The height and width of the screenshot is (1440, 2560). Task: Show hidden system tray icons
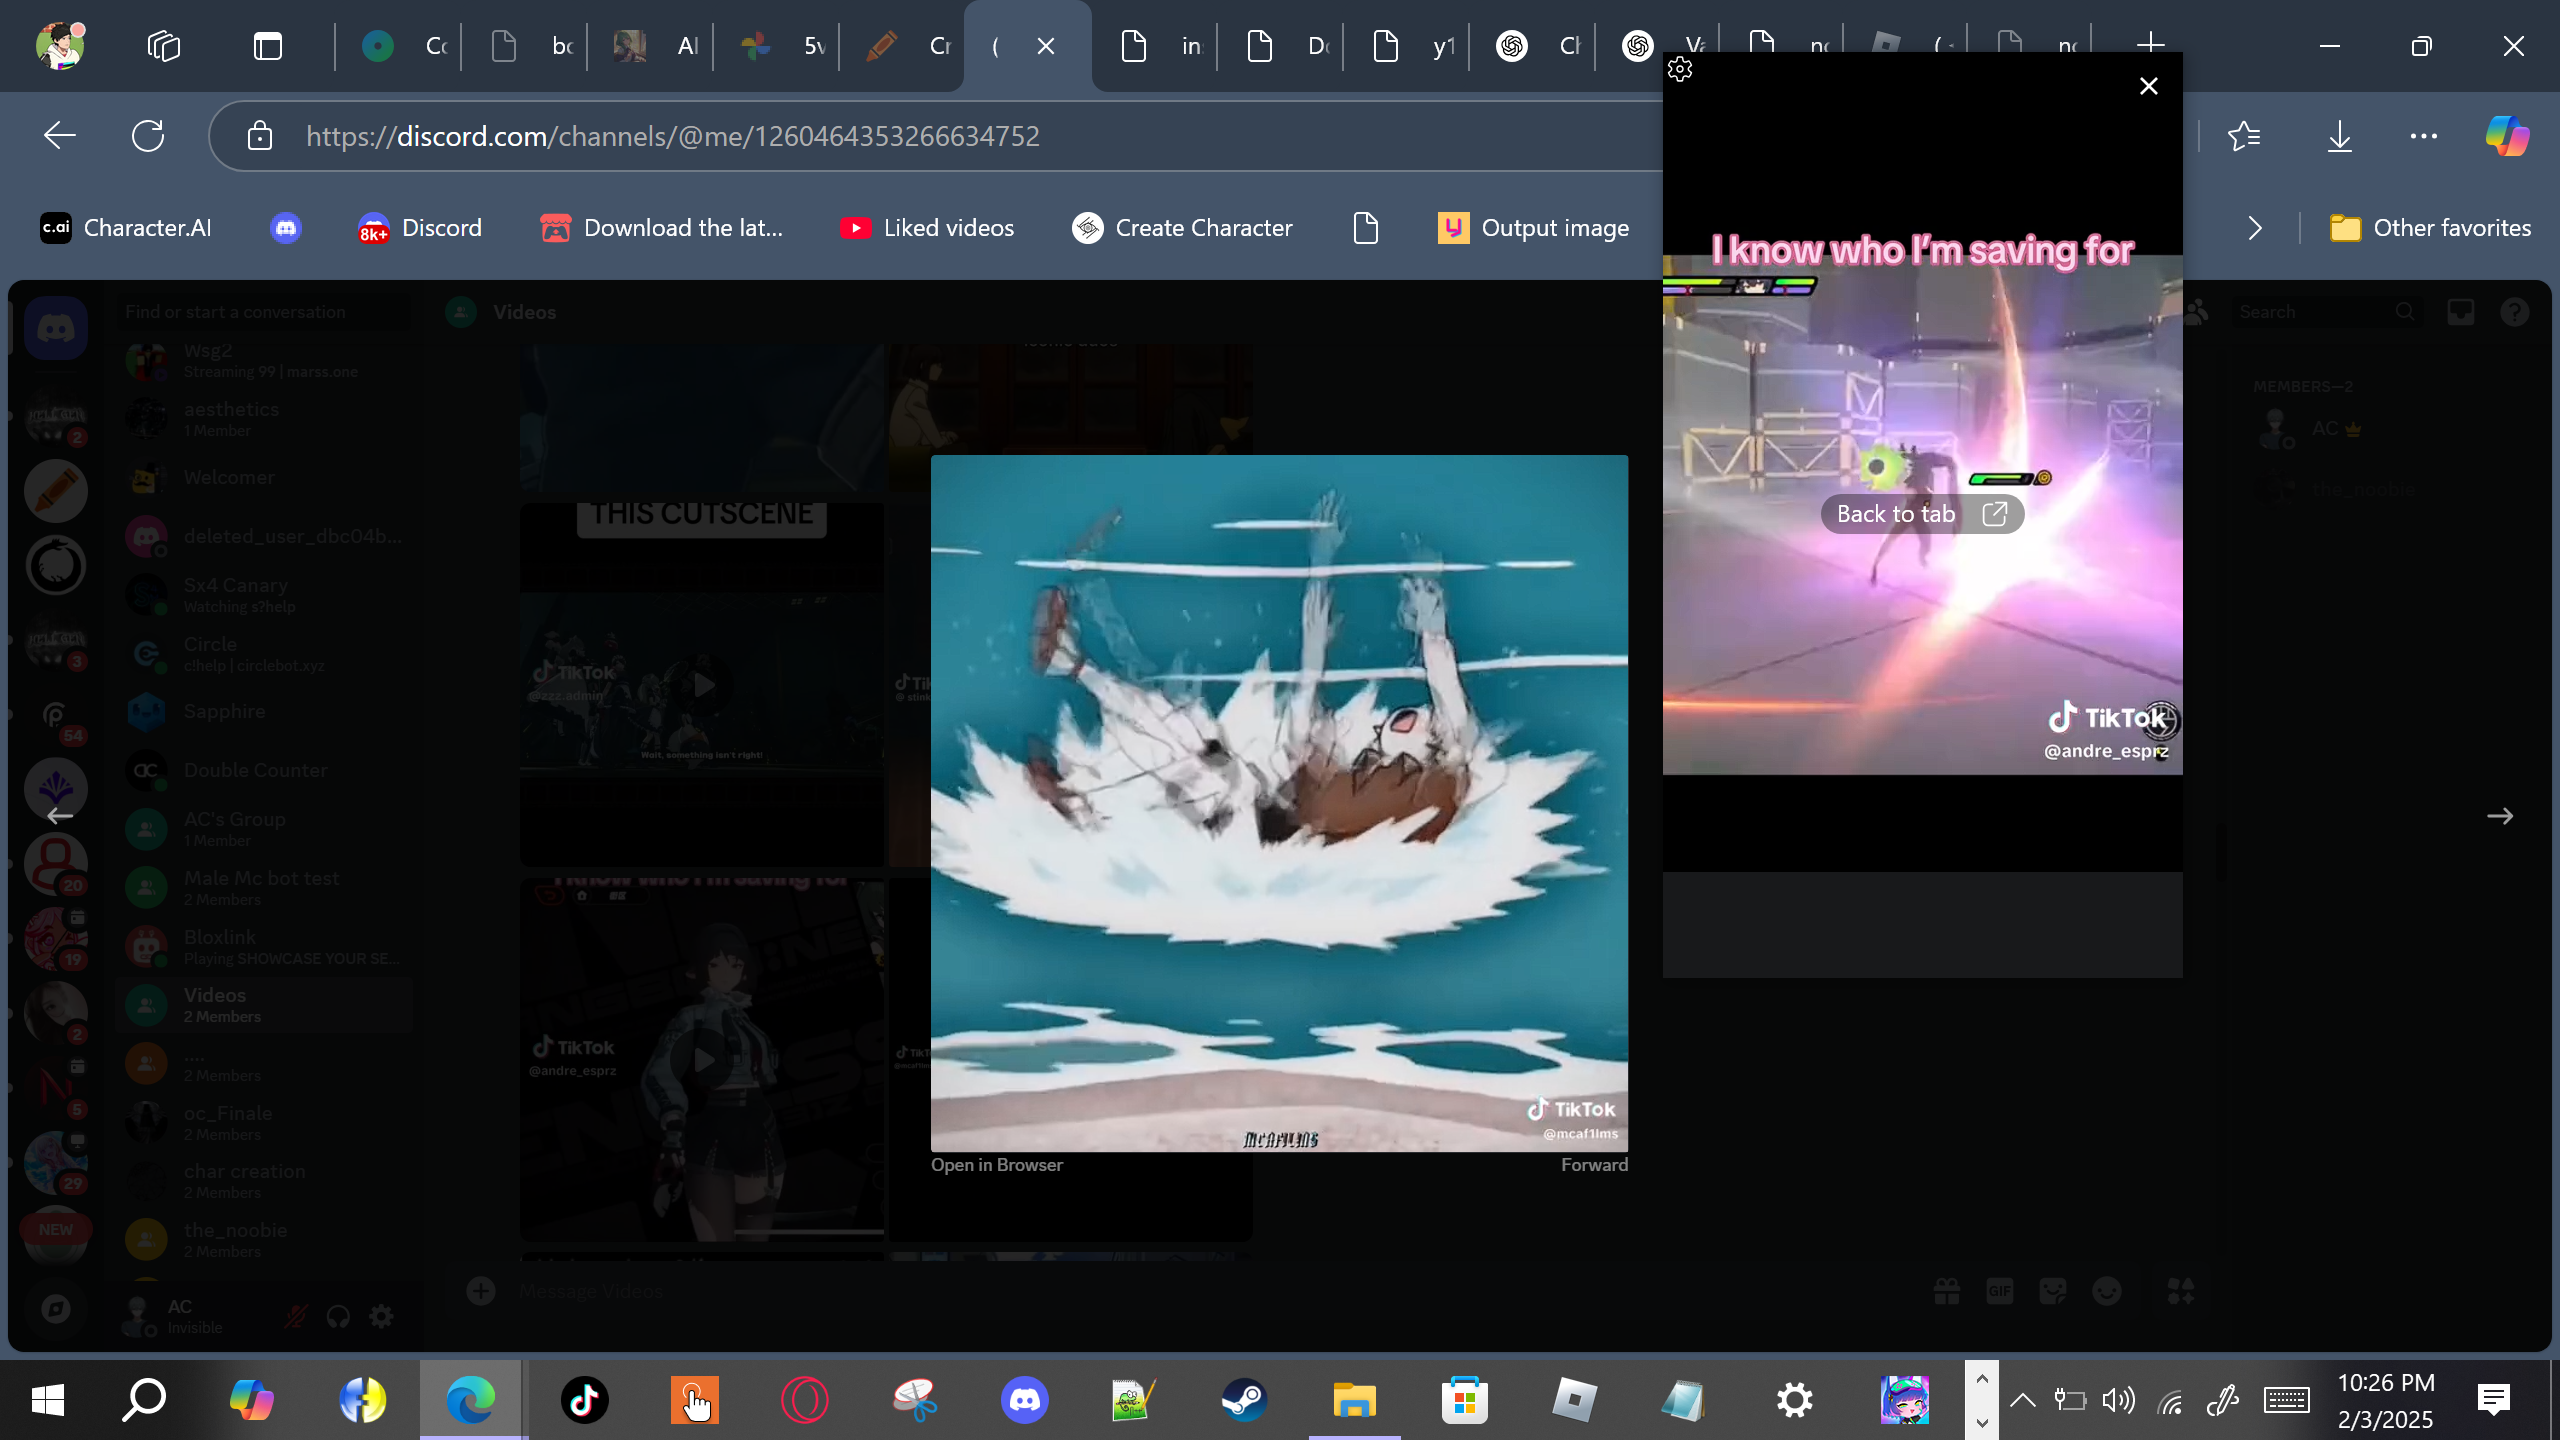click(x=2022, y=1400)
